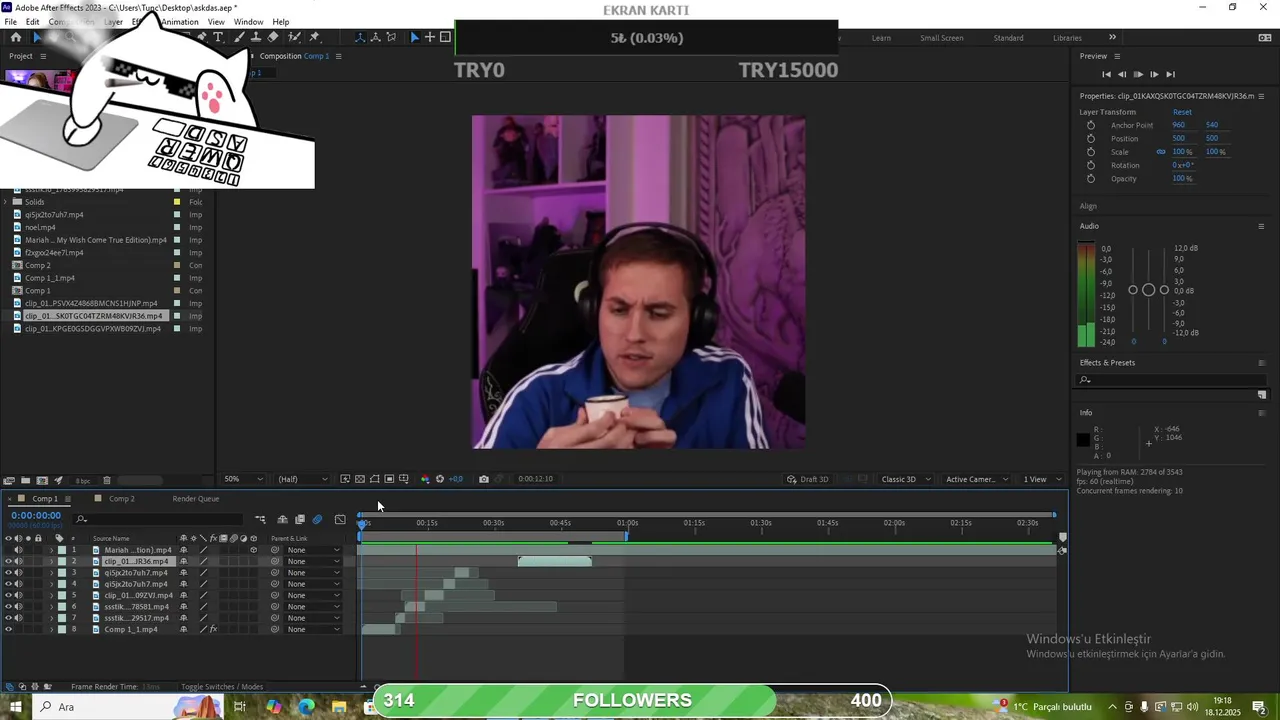Open Classic 3D renderer dropdown

click(x=904, y=479)
